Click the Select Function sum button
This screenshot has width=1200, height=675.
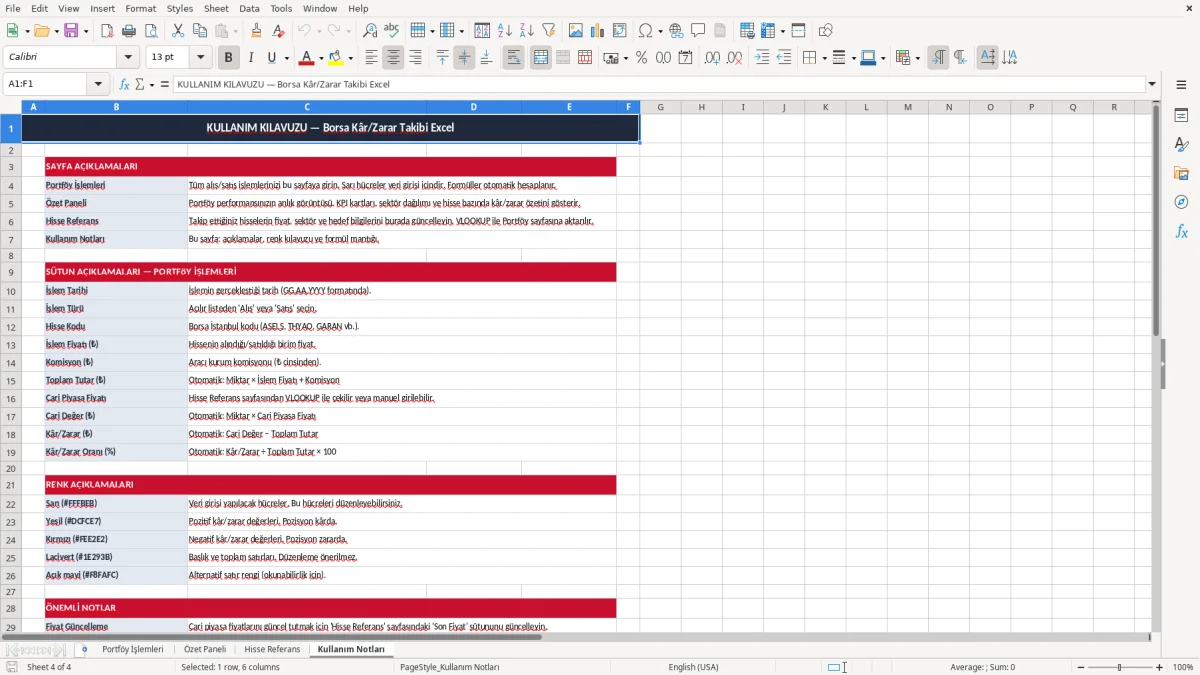click(x=140, y=84)
